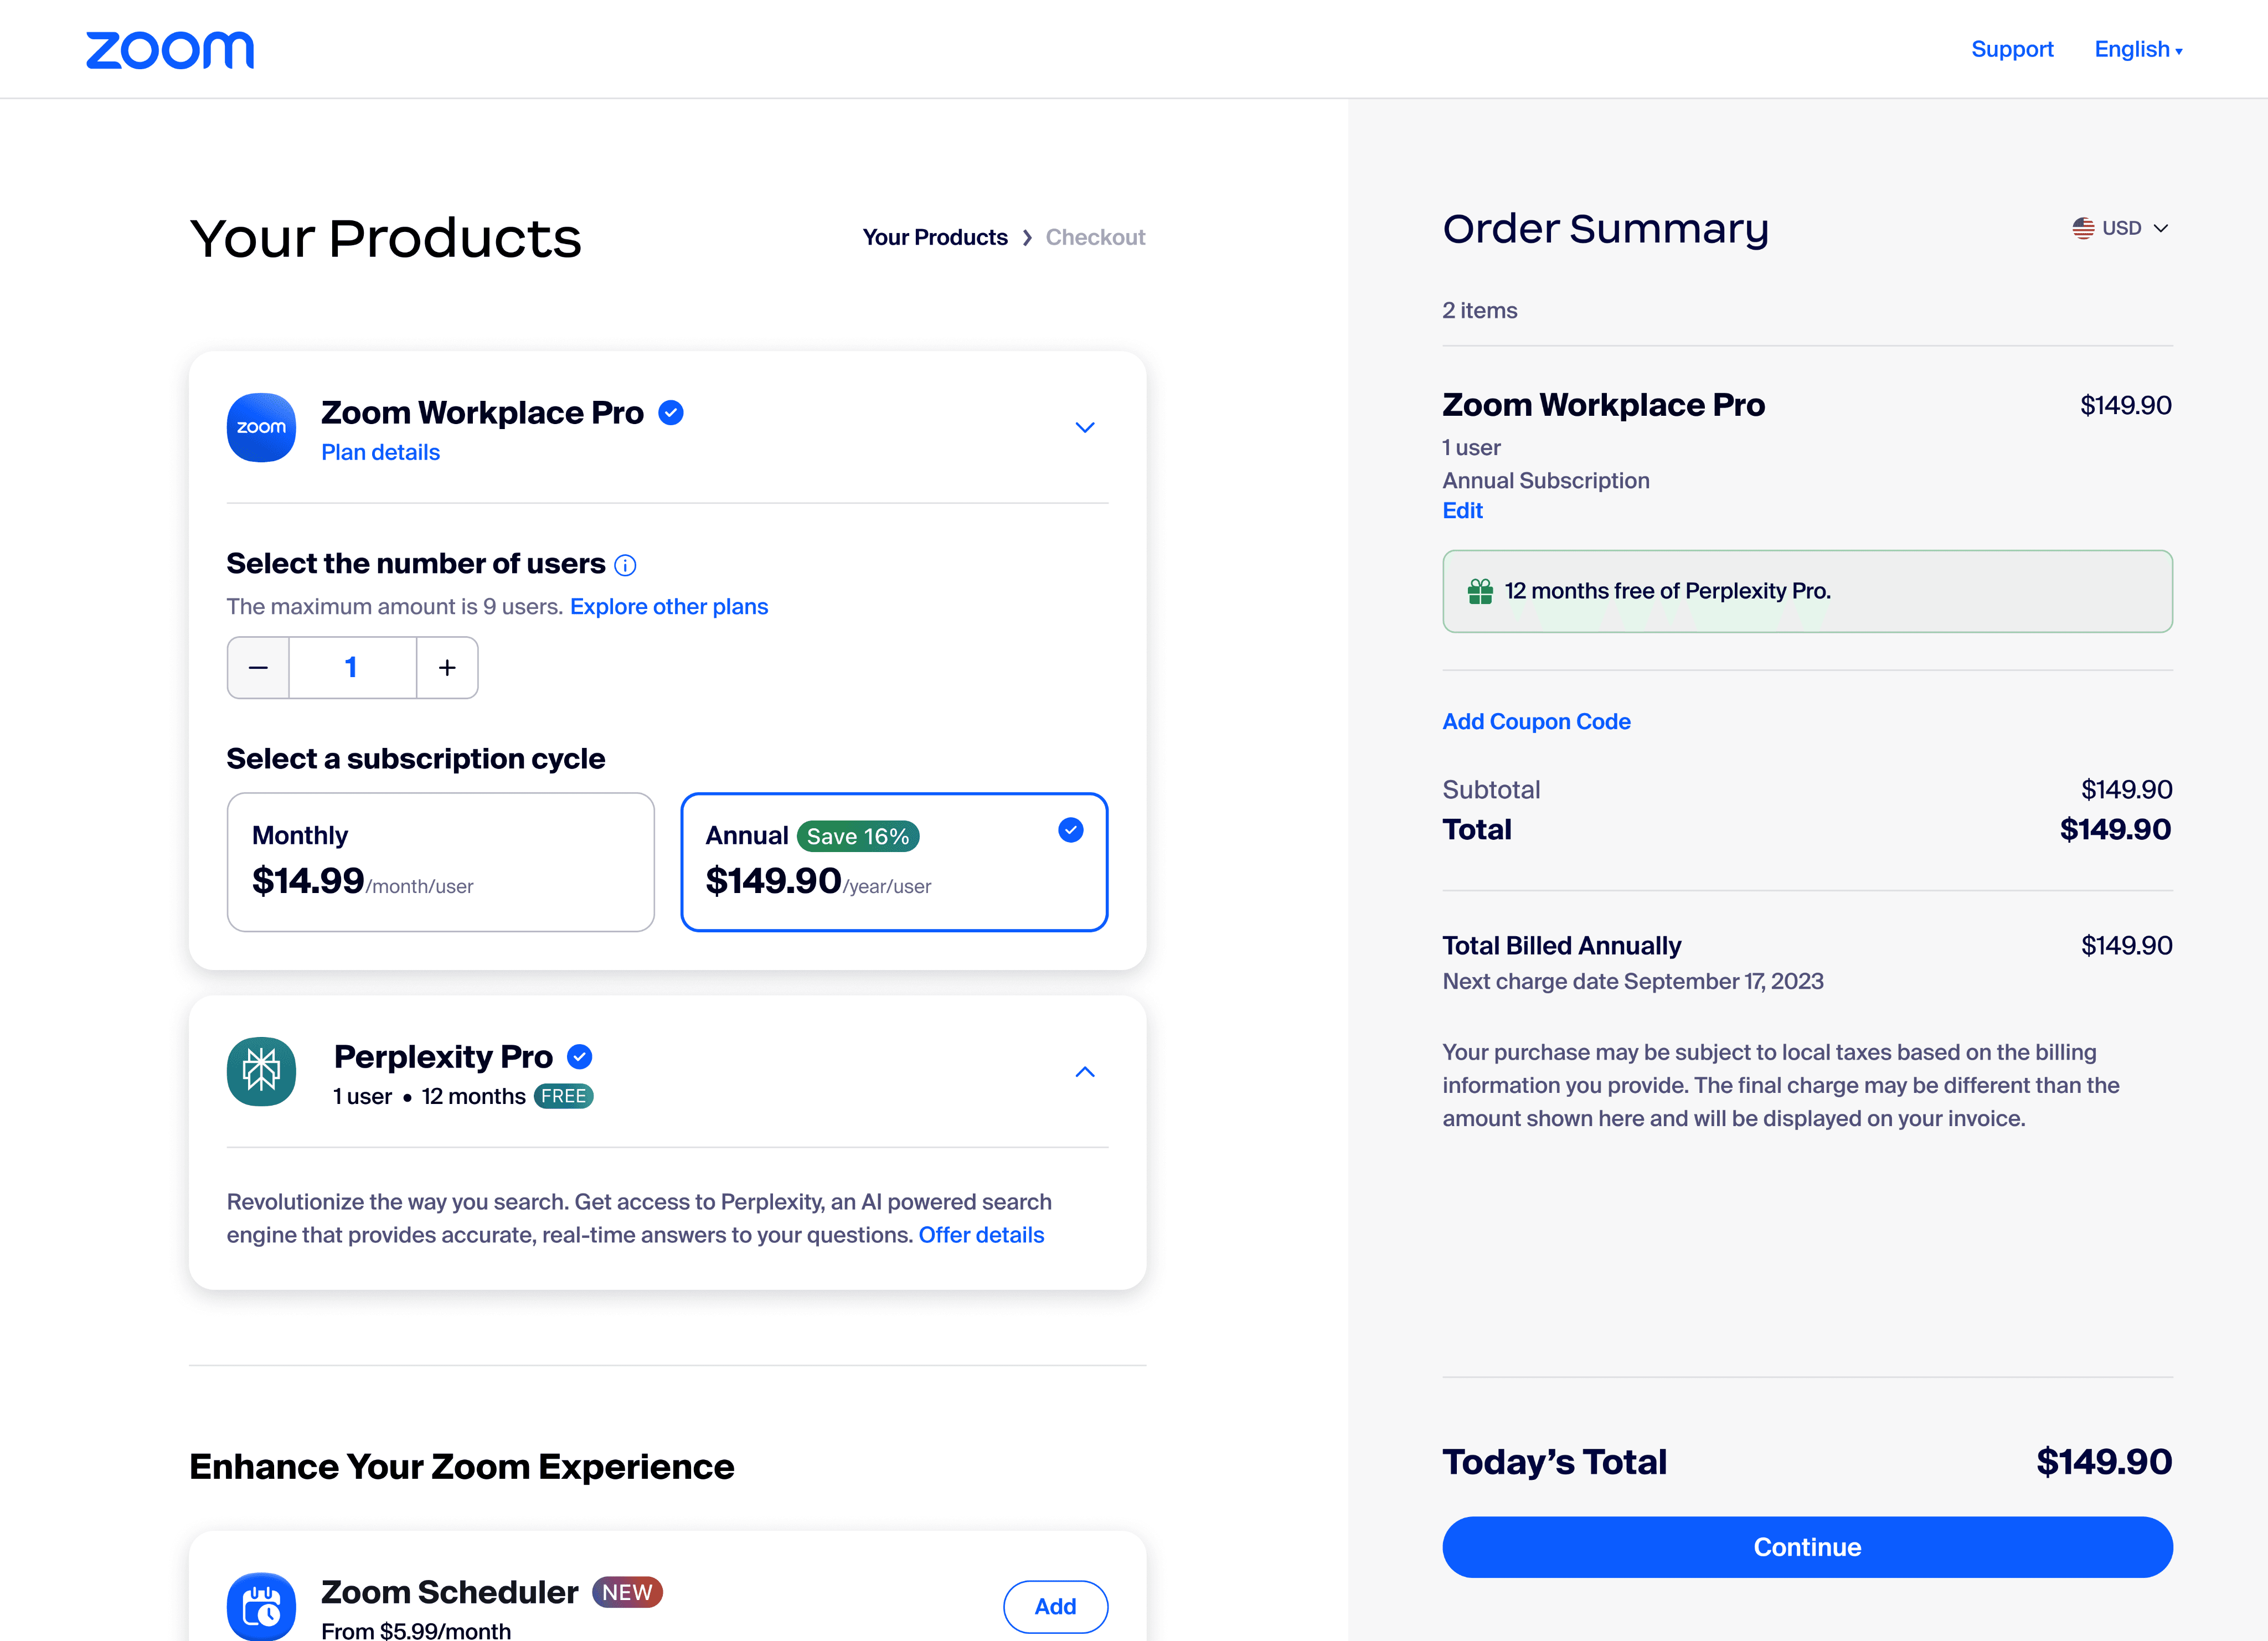Viewport: 2268px width, 1641px height.
Task: Click verified badge next to Perplexity Pro
Action: [x=580, y=1057]
